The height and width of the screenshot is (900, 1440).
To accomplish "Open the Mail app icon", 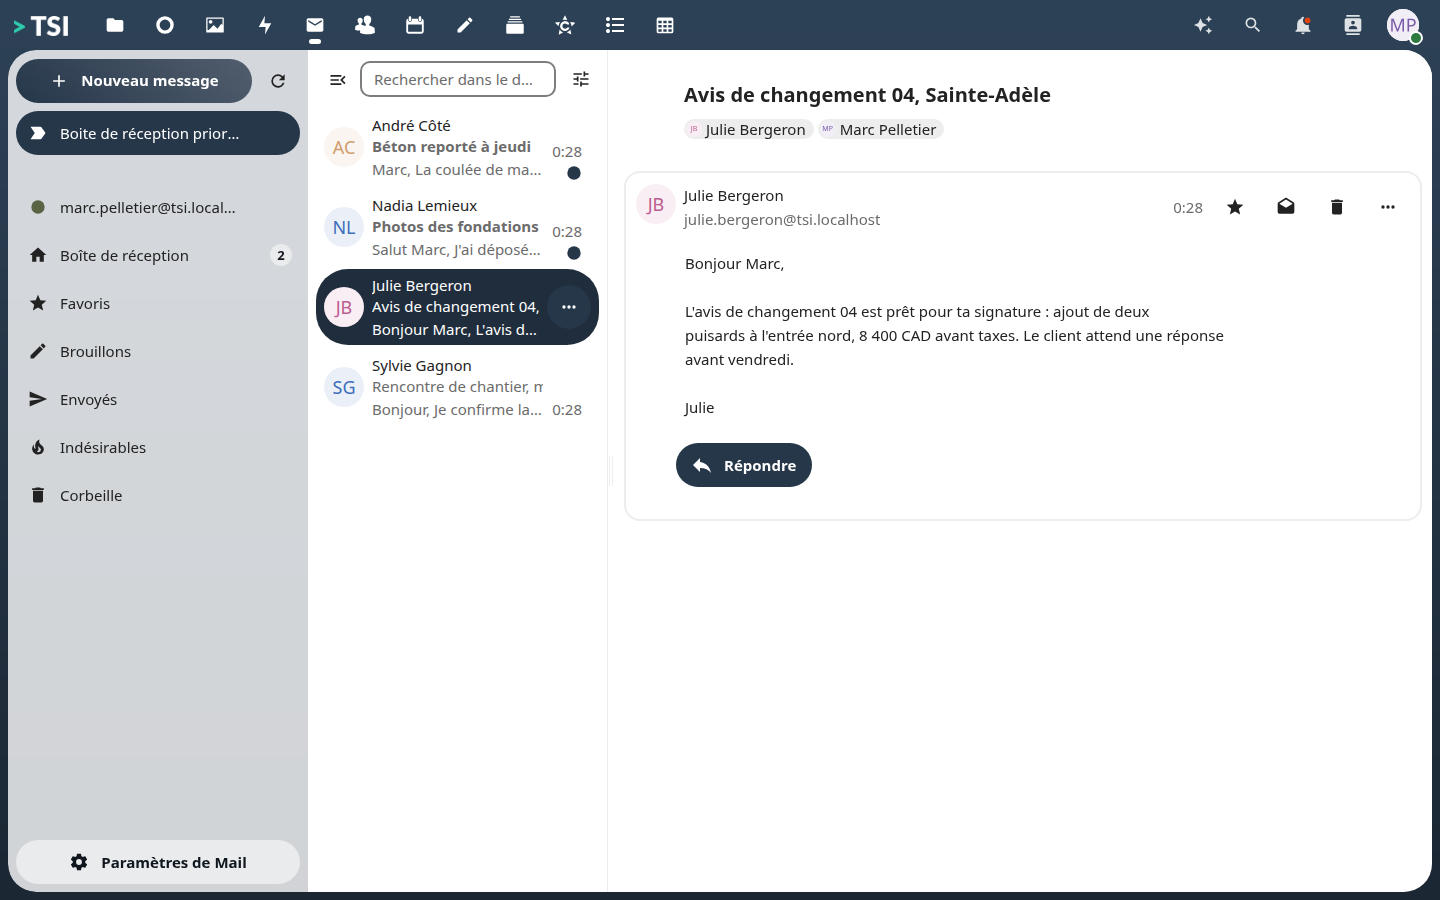I will 315,25.
